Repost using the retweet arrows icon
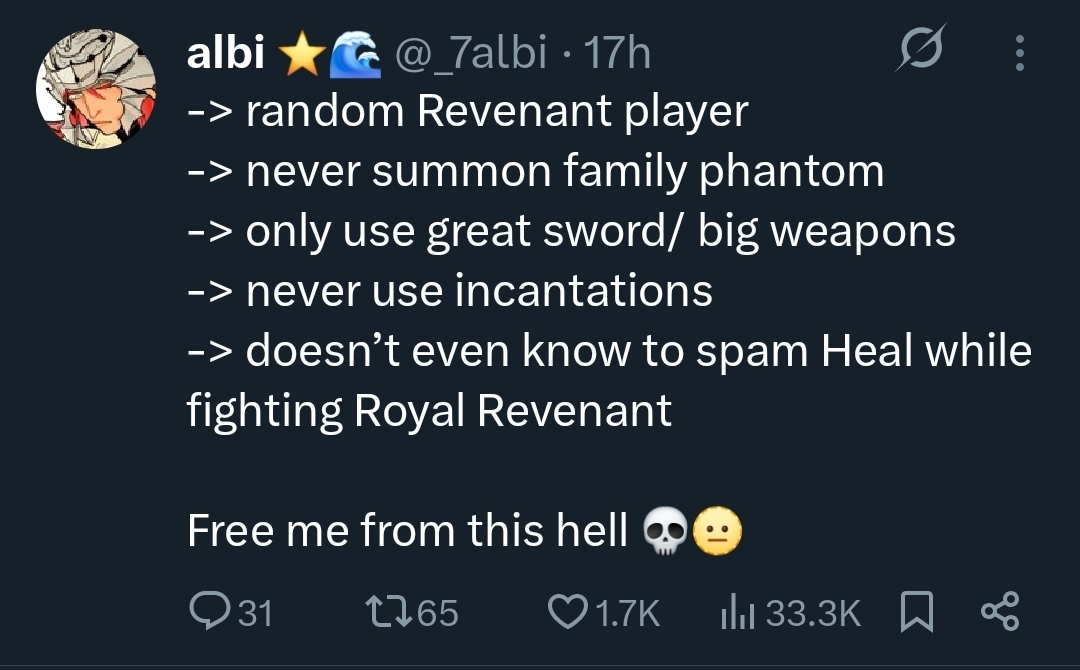This screenshot has width=1080, height=670. 389,611
